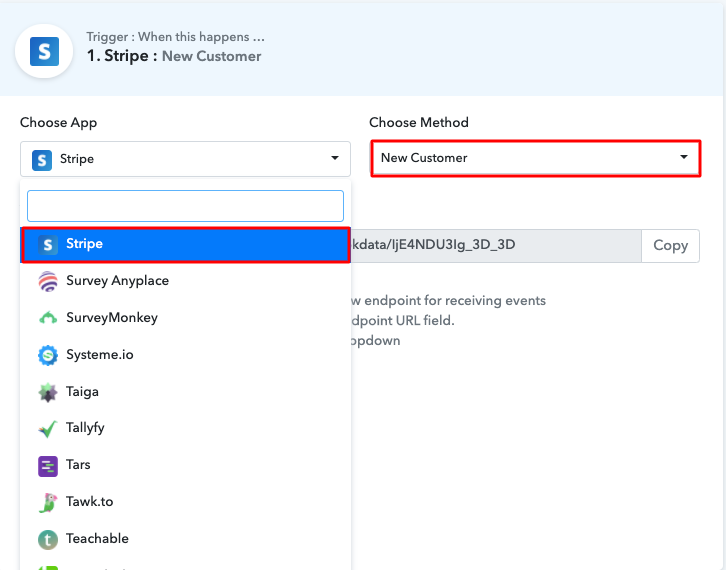Viewport: 726px width, 570px height.
Task: Open the Choose App Stripe dropdown
Action: 185,159
